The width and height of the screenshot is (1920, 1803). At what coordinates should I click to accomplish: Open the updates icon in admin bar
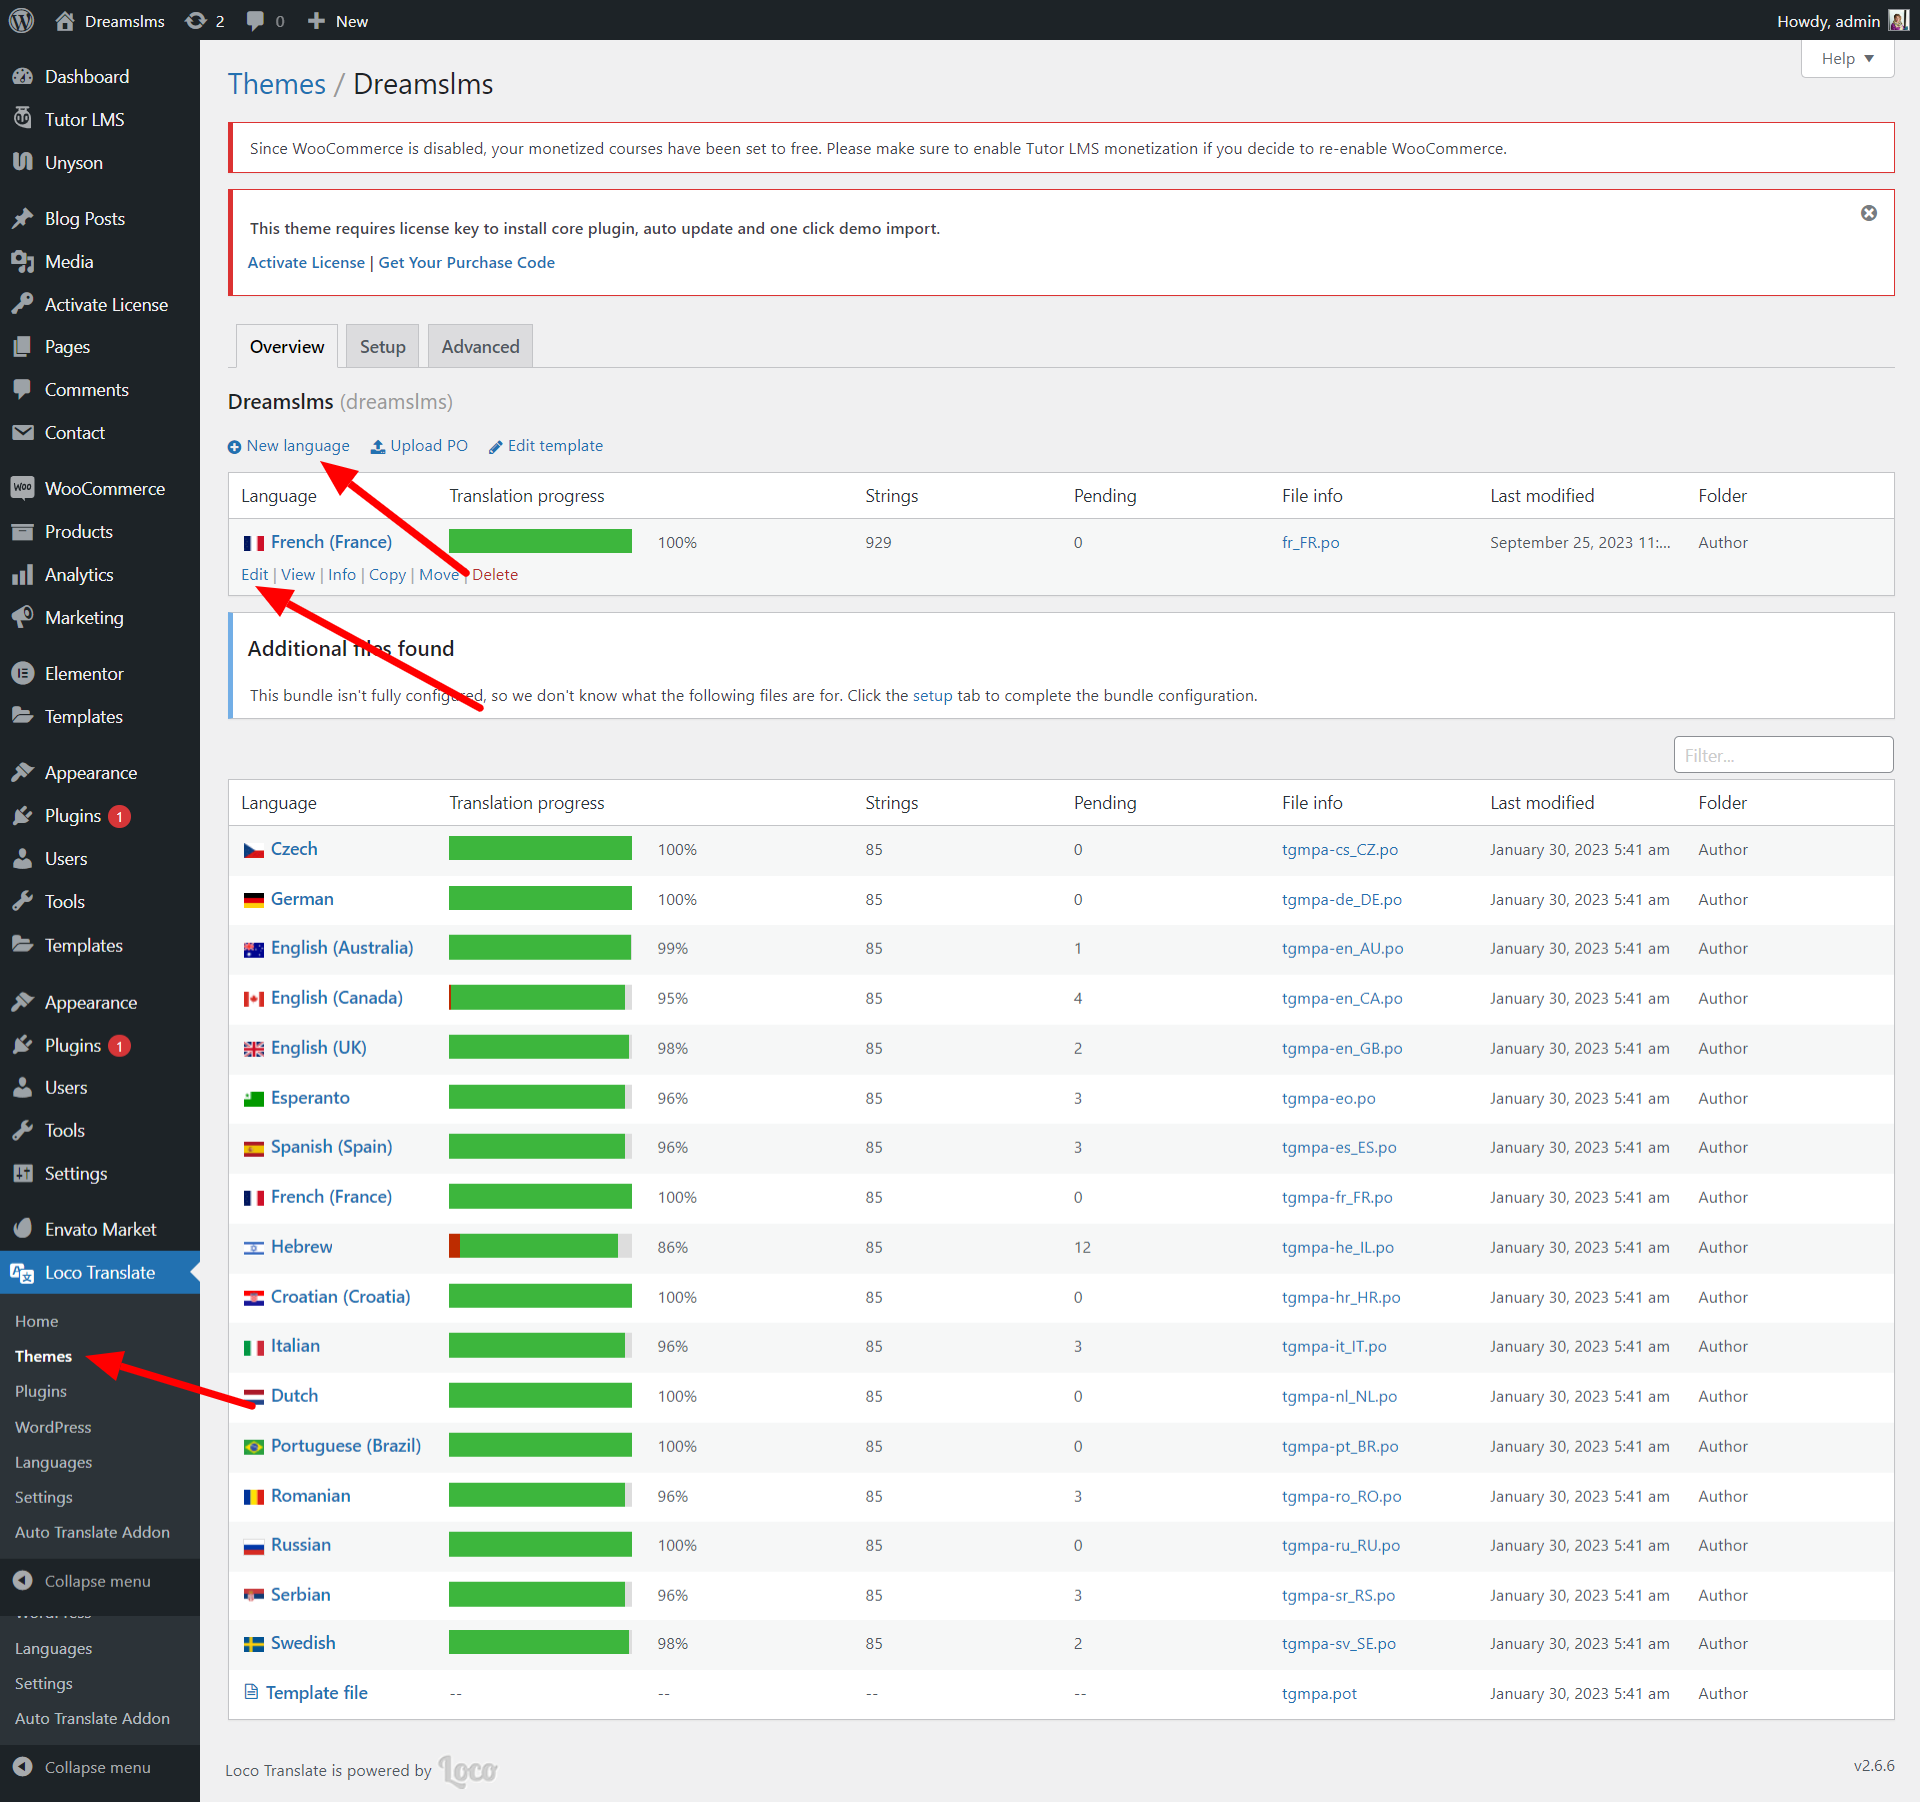coord(196,21)
